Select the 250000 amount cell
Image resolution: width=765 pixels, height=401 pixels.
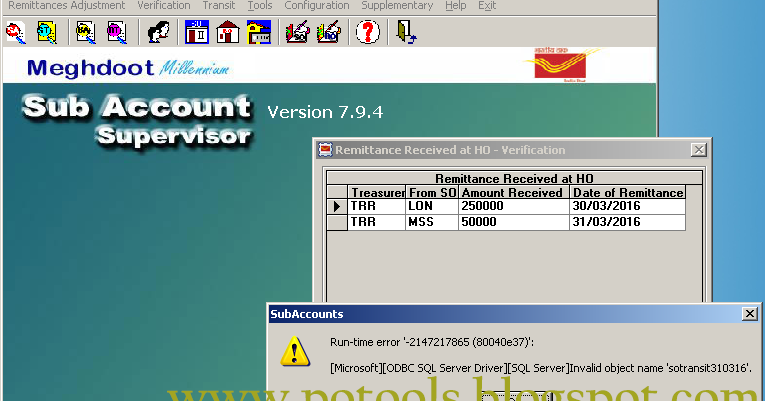click(514, 206)
